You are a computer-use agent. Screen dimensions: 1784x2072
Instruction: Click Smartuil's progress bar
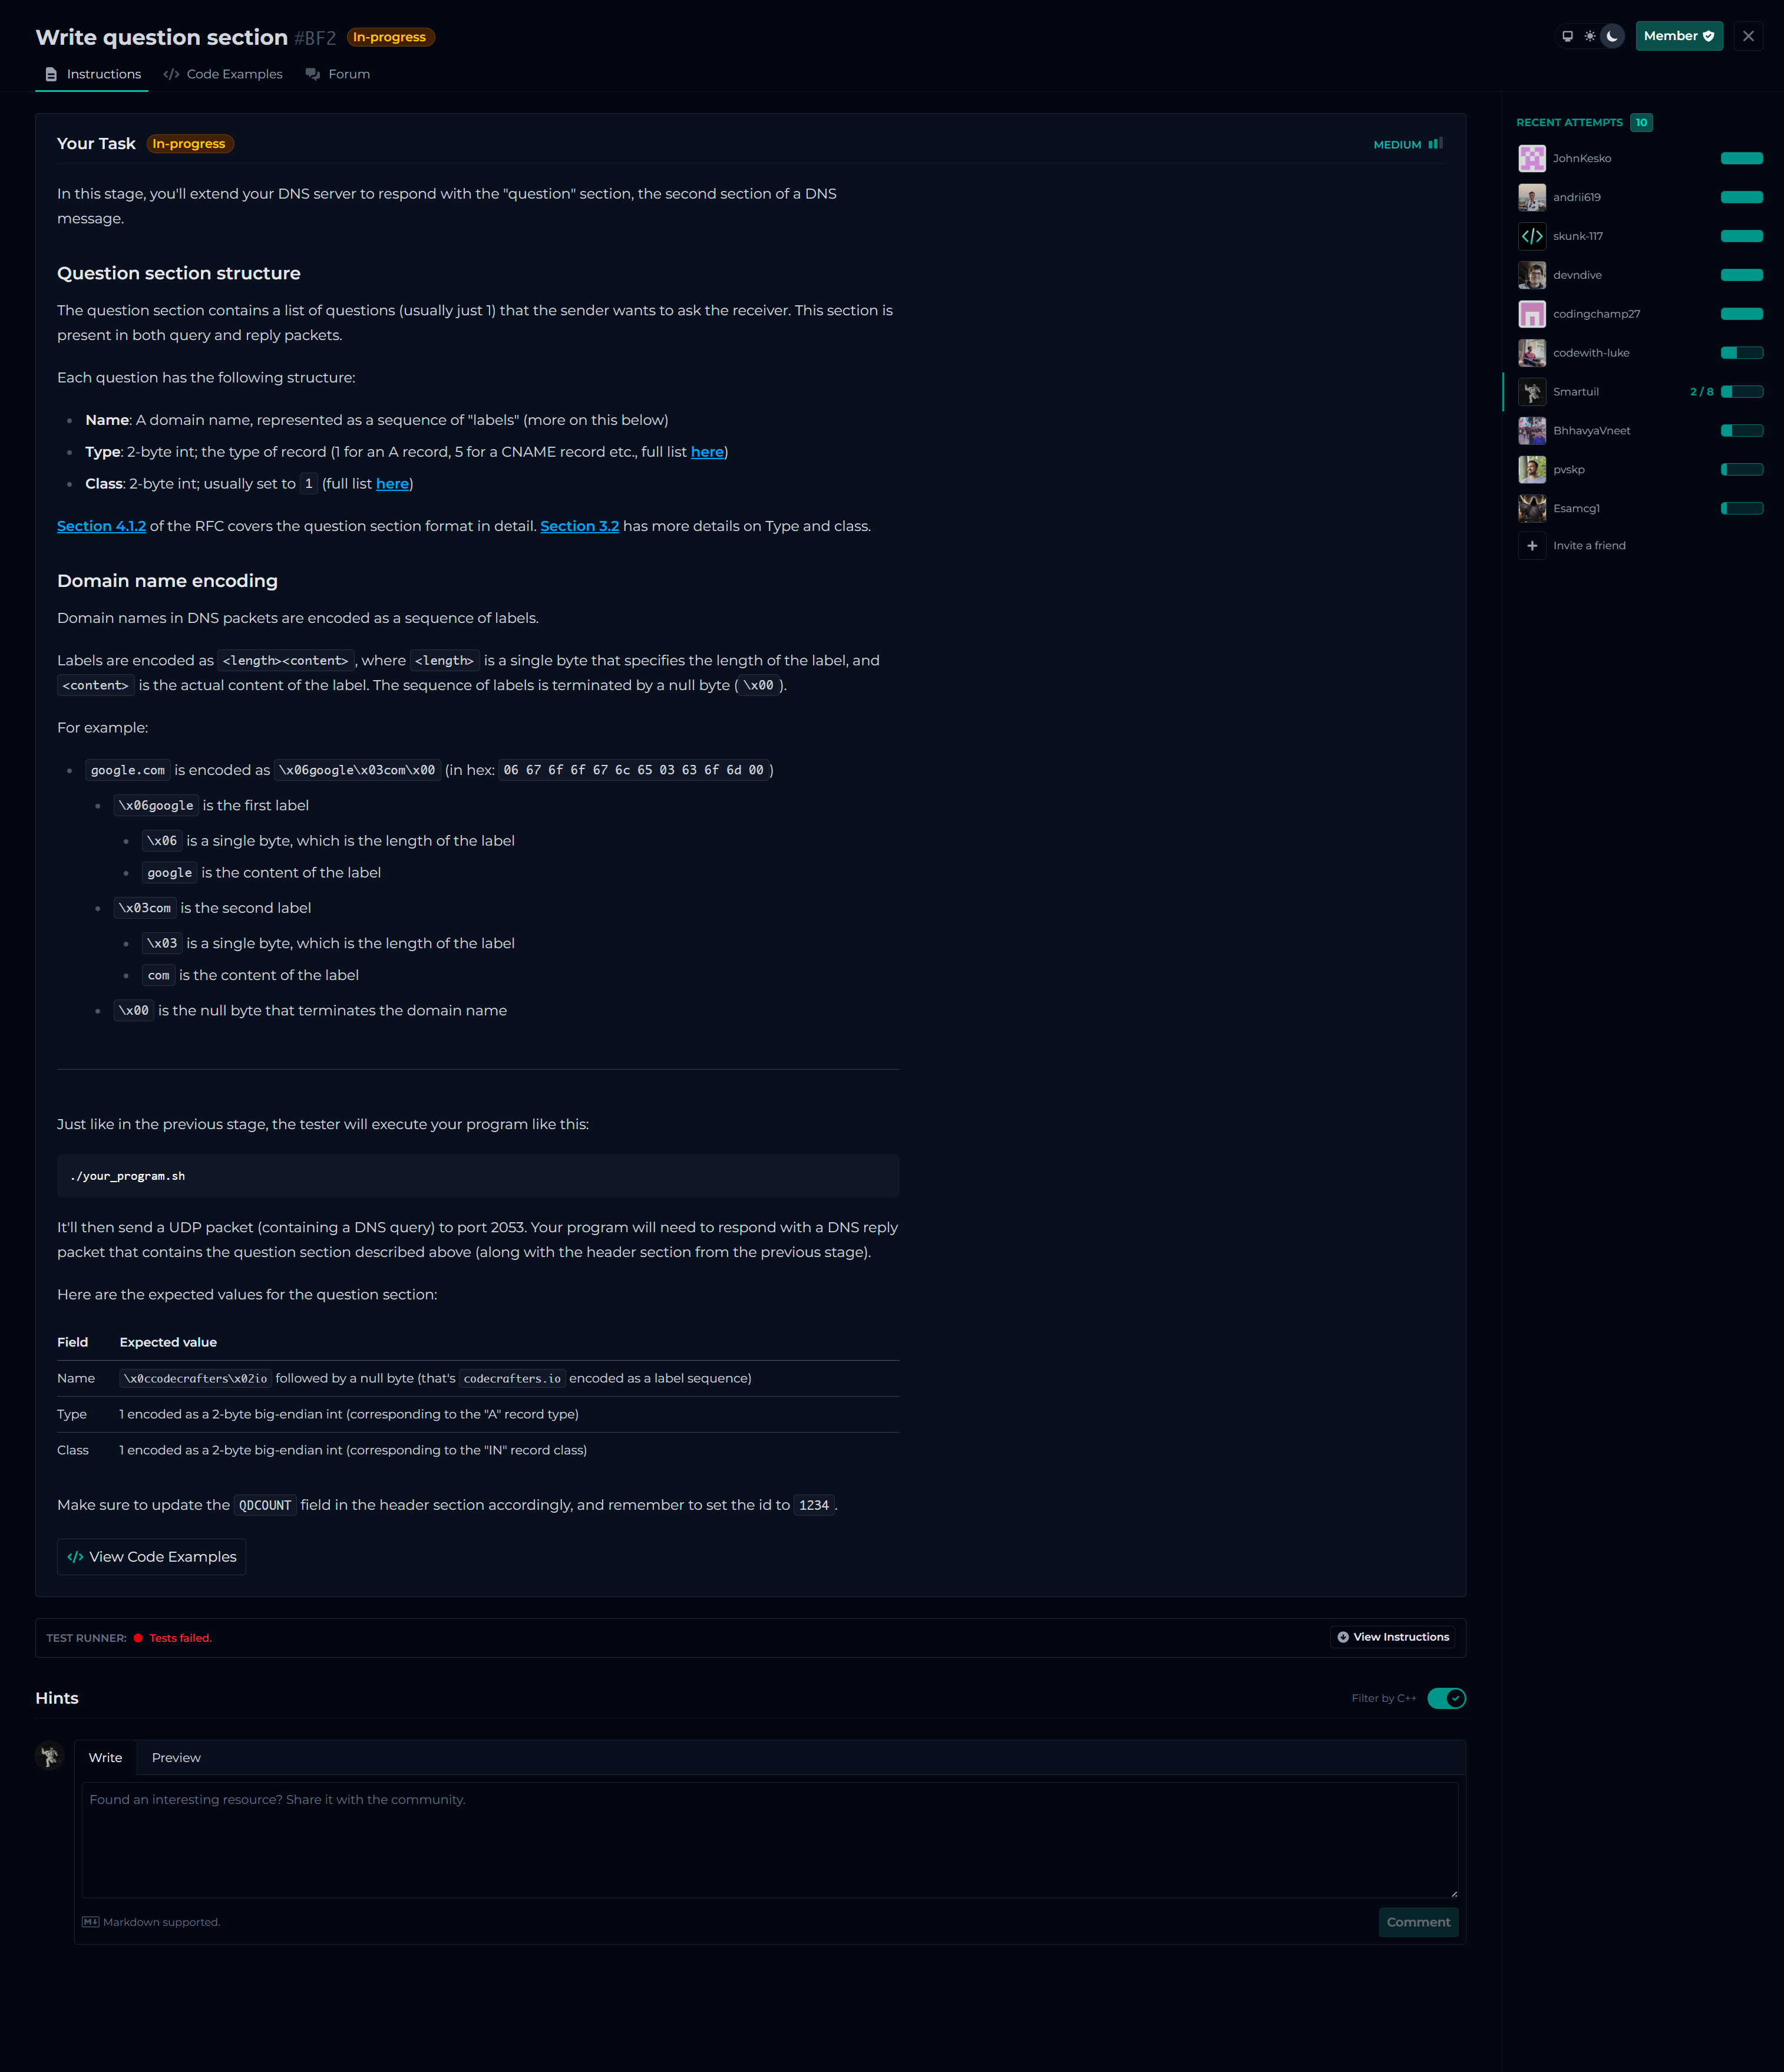tap(1741, 392)
